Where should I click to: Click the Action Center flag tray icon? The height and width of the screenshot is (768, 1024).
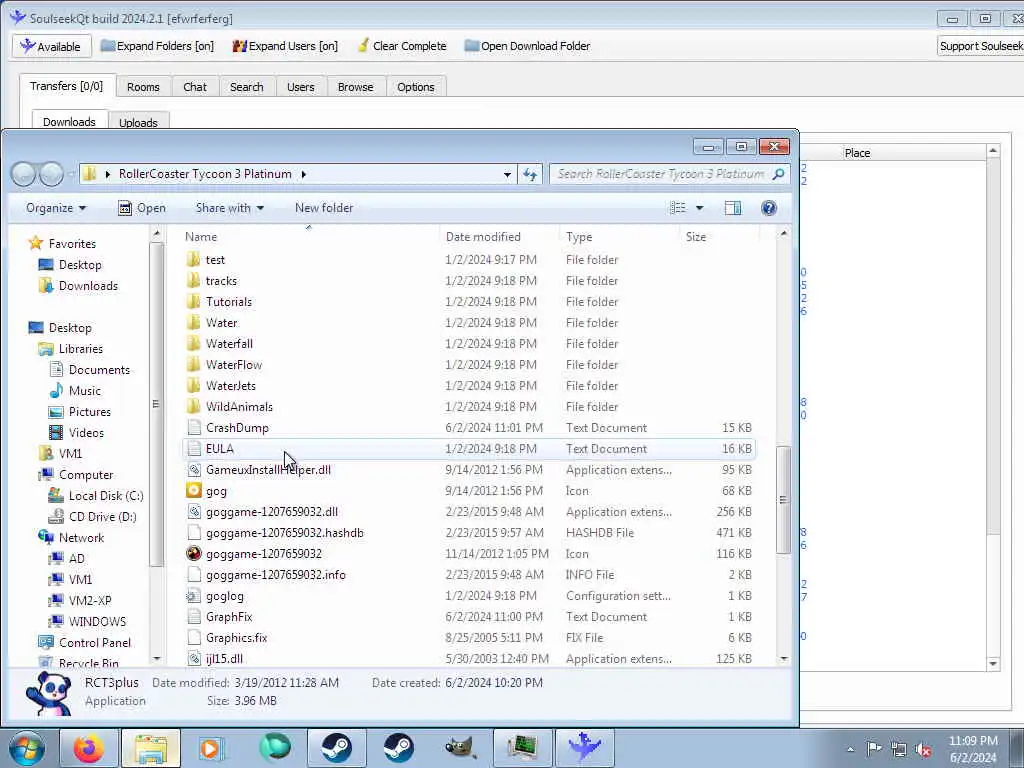coord(874,748)
